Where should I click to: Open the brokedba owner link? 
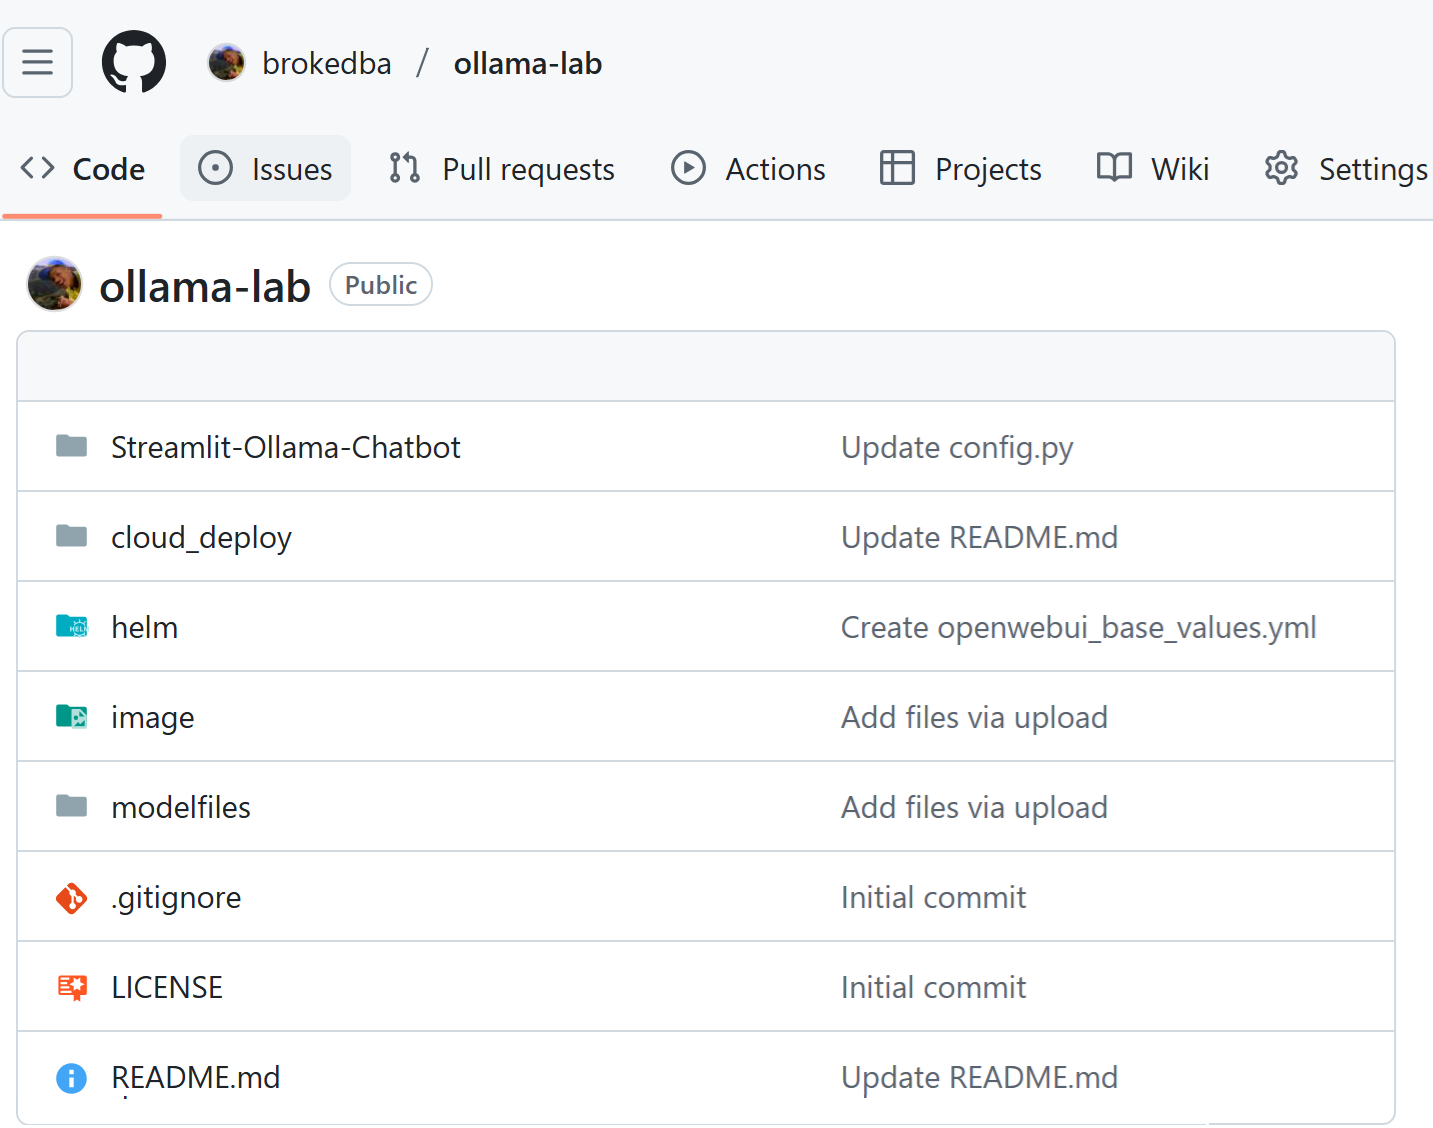coord(327,63)
